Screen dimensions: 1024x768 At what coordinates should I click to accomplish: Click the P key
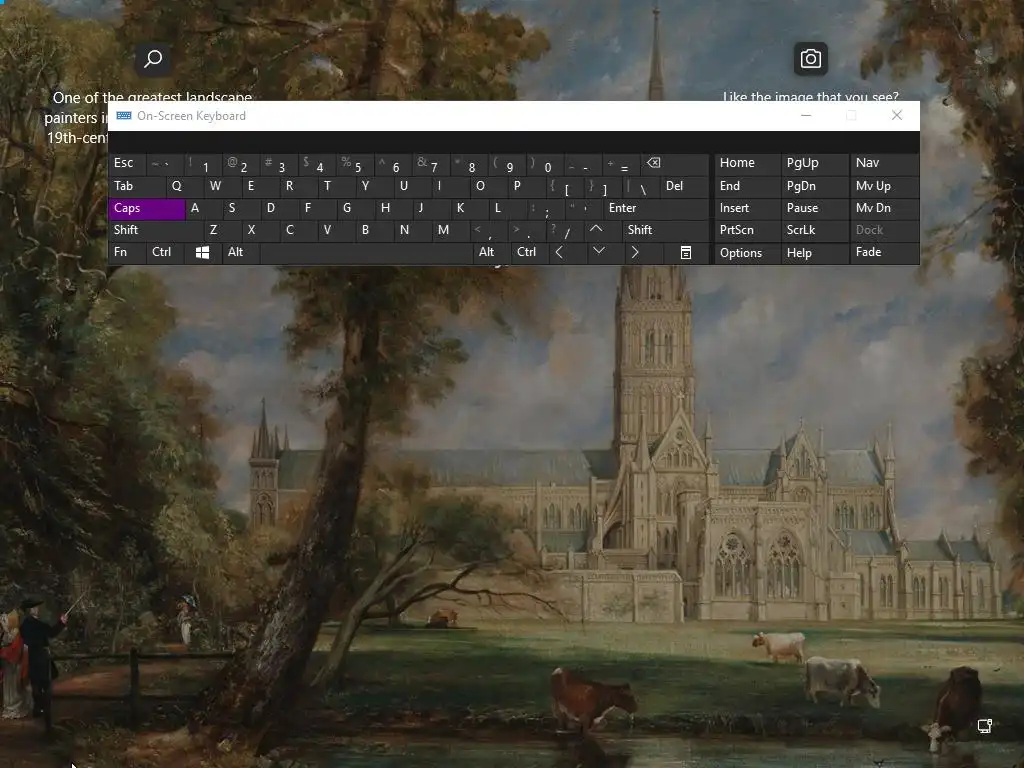coord(526,186)
